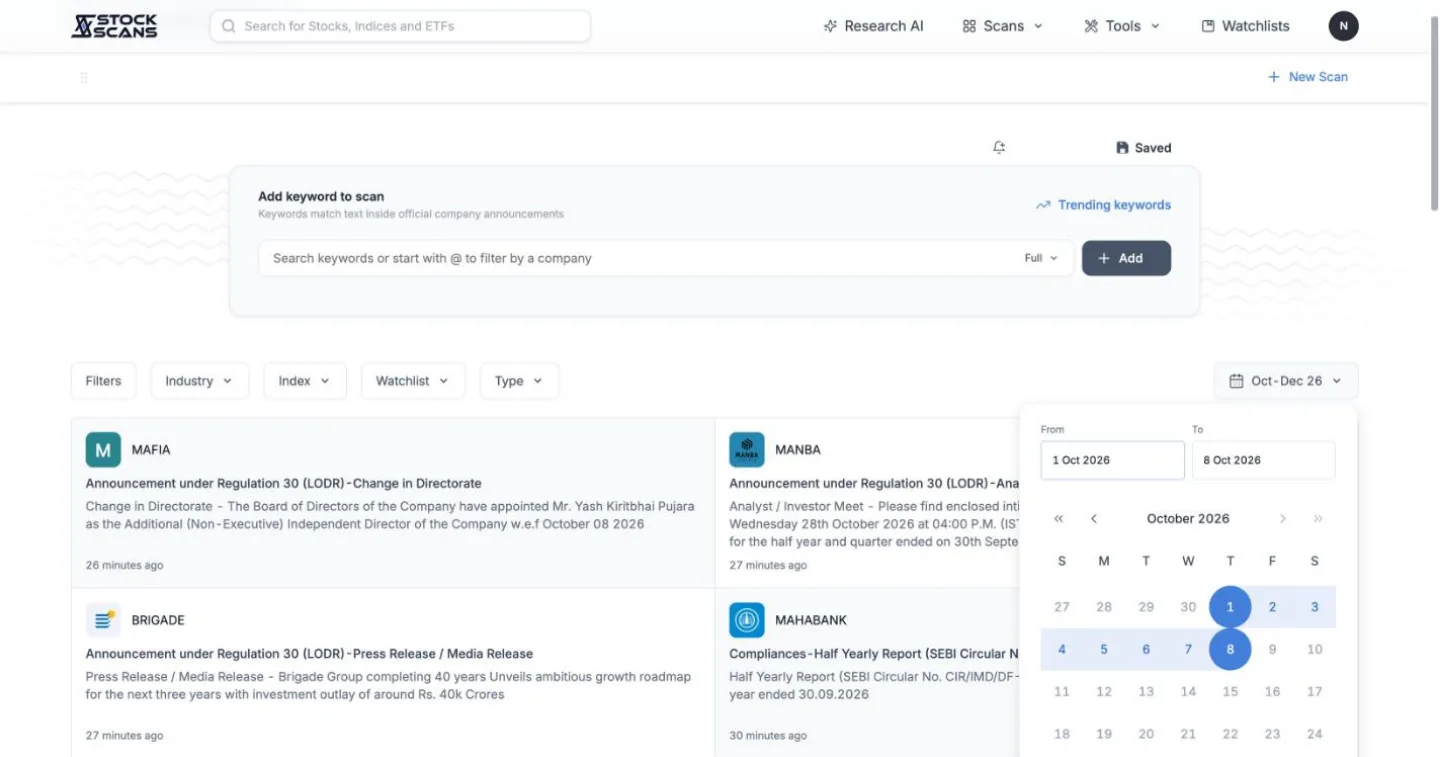Open the Full match-mode dropdown

[1041, 258]
